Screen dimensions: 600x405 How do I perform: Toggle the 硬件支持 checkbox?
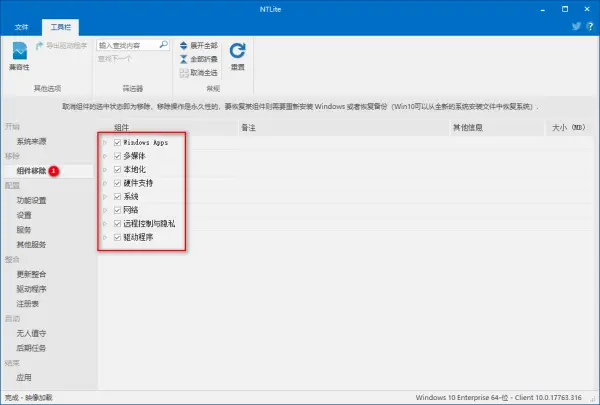click(x=117, y=183)
